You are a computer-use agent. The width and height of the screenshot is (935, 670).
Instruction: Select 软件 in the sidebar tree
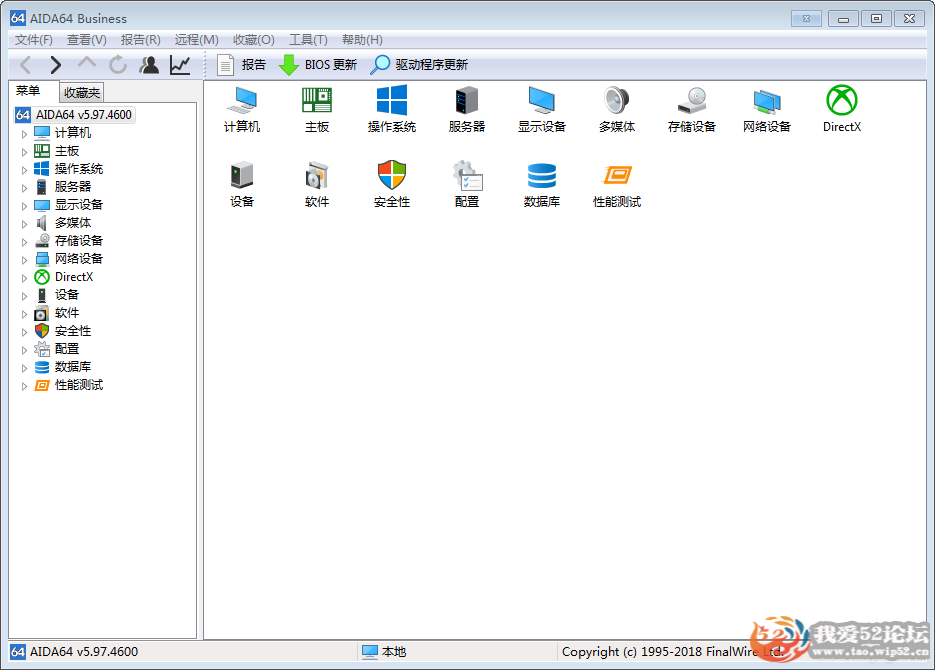pos(67,312)
